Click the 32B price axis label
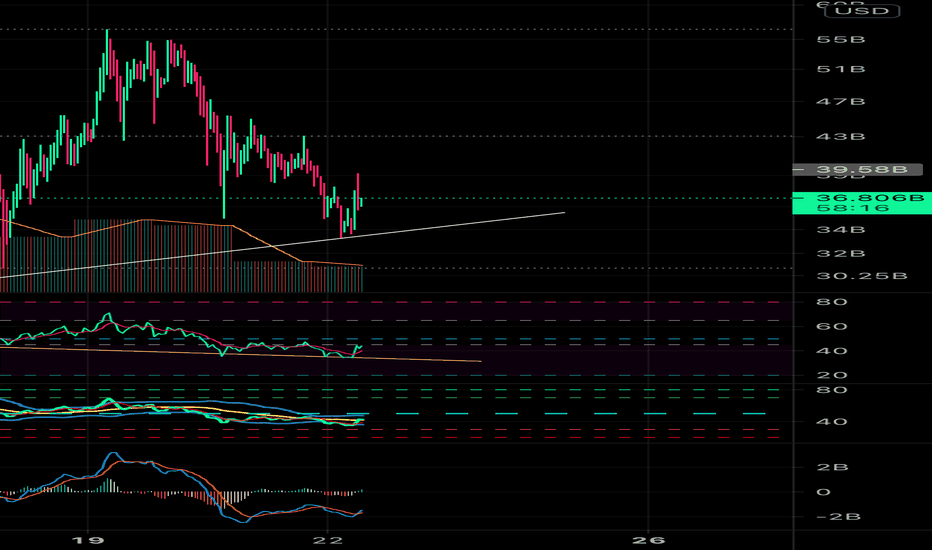 click(x=840, y=253)
